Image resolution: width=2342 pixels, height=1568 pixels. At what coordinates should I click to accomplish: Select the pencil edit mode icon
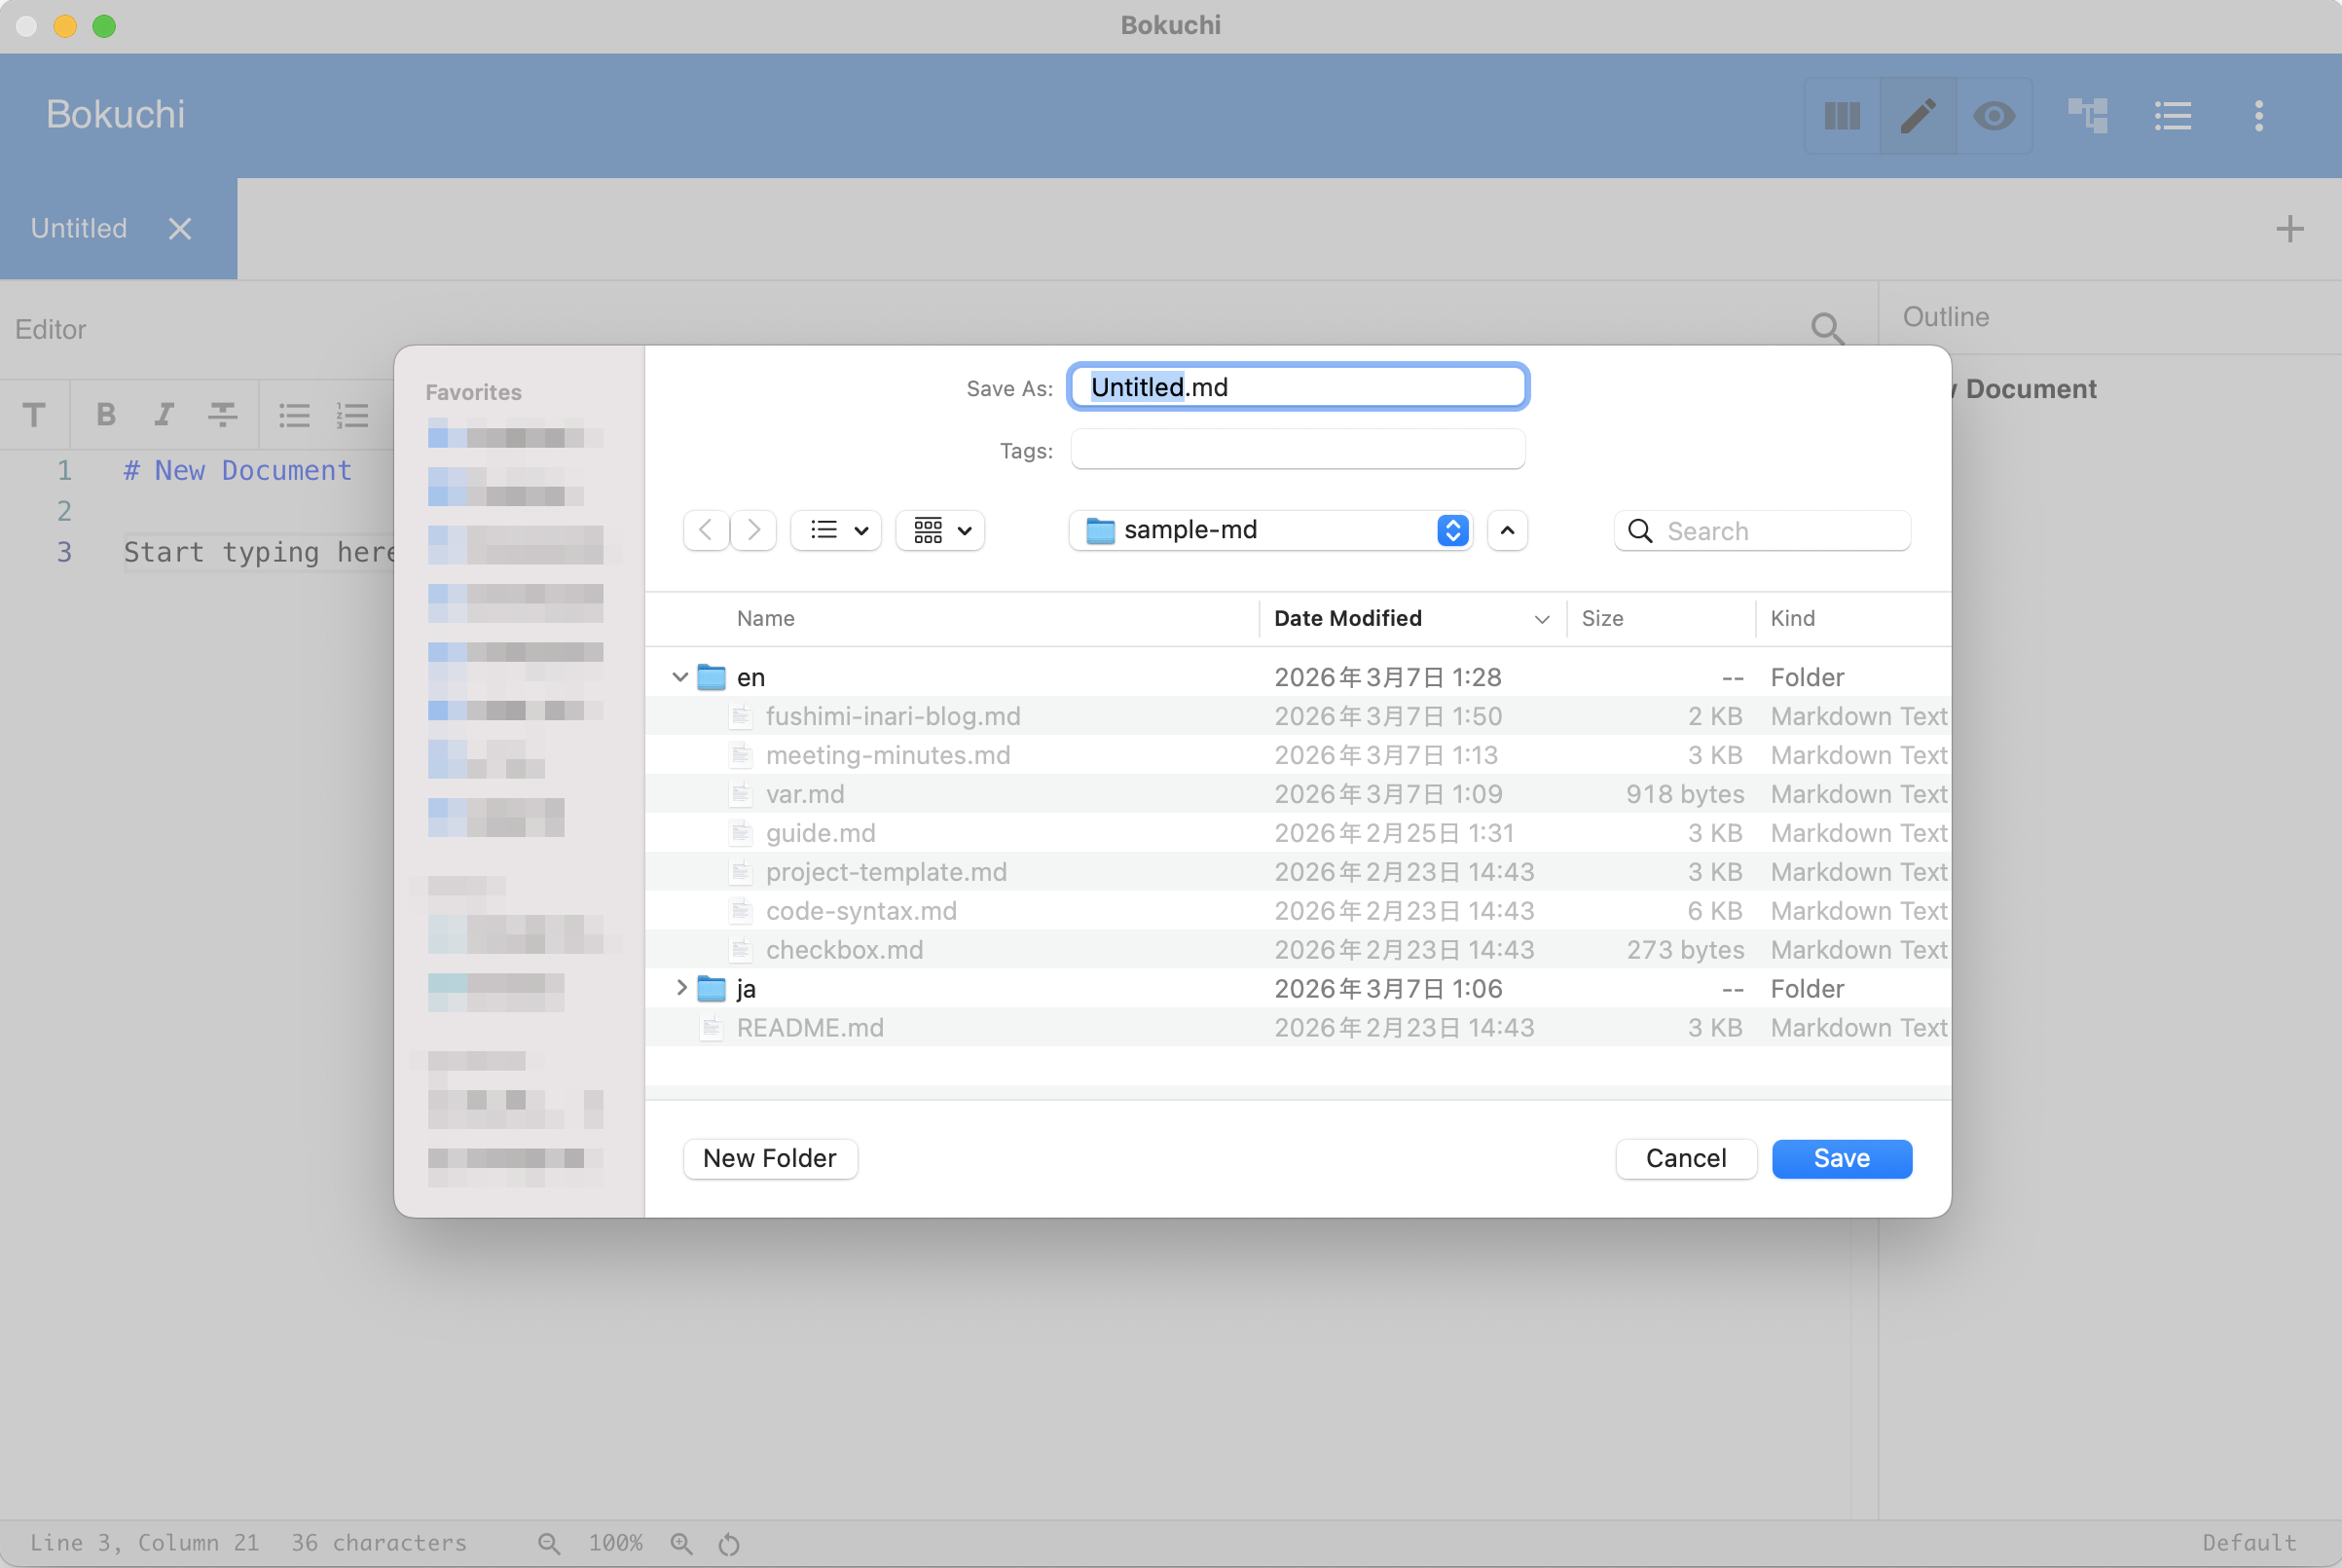pos(1917,116)
